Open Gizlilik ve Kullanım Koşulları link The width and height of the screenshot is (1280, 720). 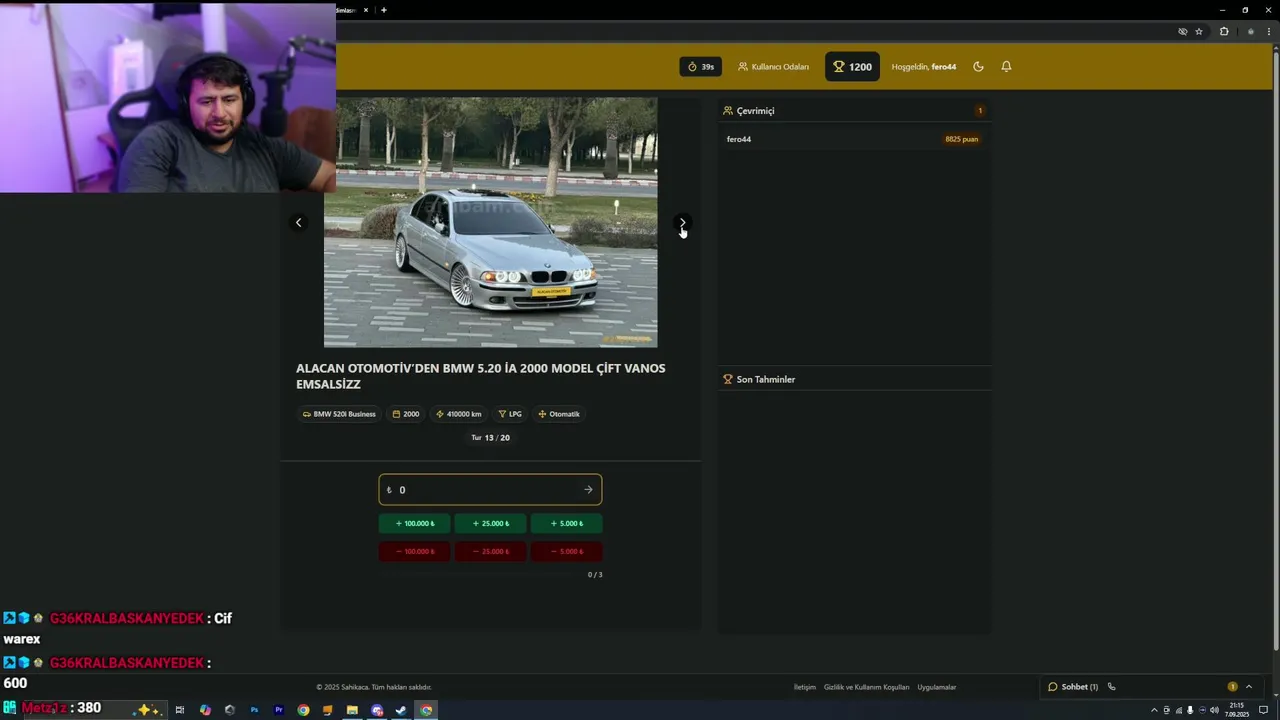[x=867, y=687]
